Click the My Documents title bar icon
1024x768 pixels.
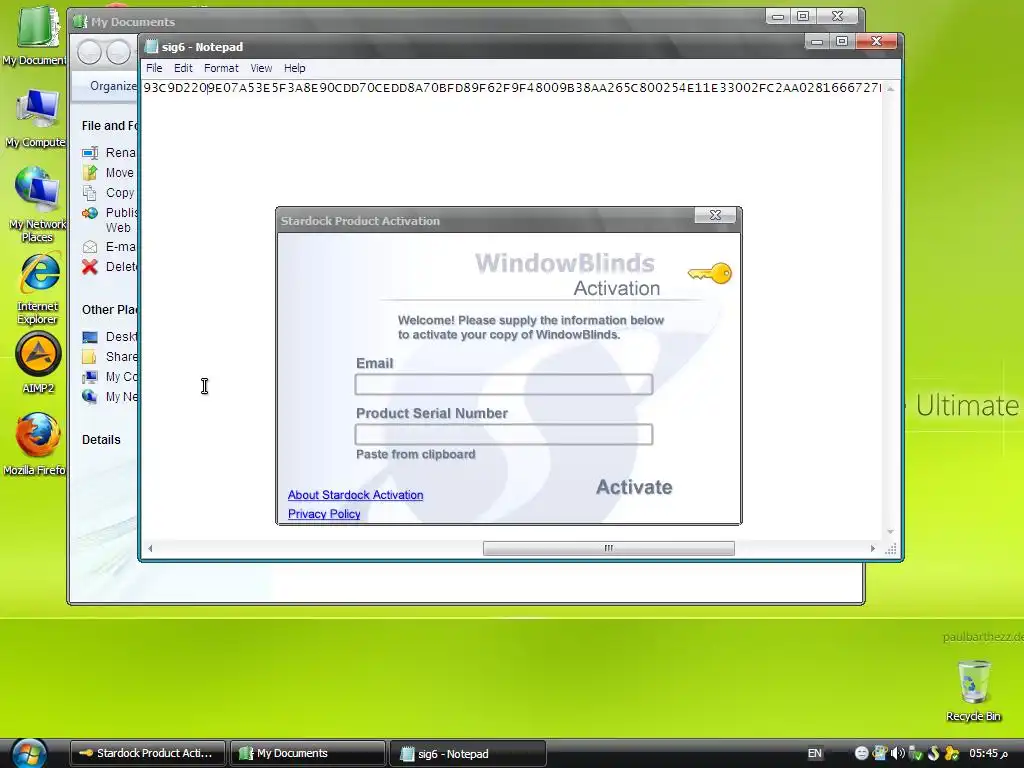(x=80, y=22)
